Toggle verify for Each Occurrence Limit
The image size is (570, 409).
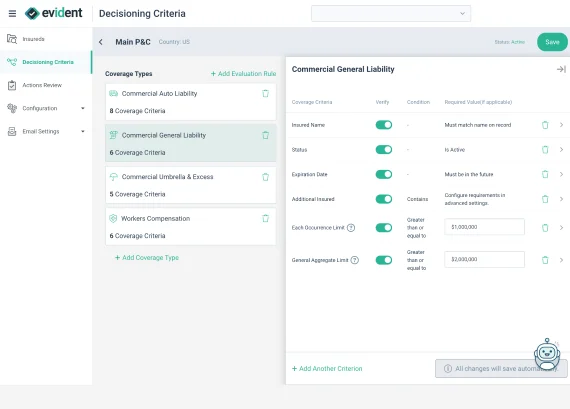384,228
